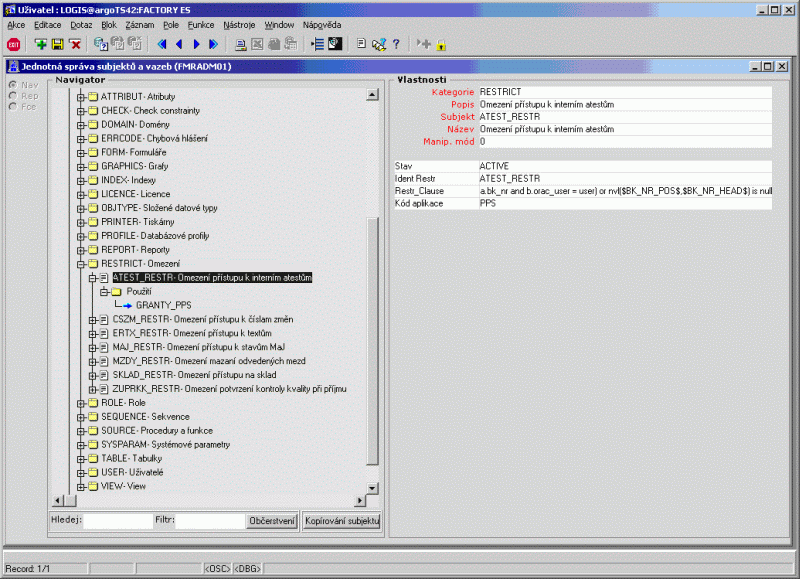This screenshot has width=800, height=579.
Task: Expand the ROLE- Role tree node
Action: pos(81,404)
